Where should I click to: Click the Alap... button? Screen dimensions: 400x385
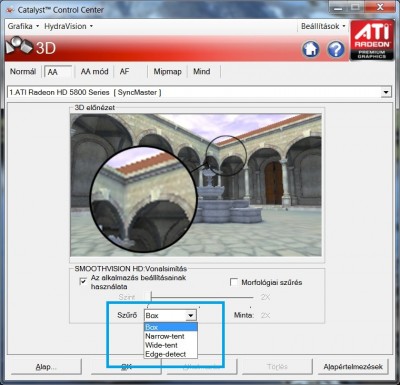[46, 367]
